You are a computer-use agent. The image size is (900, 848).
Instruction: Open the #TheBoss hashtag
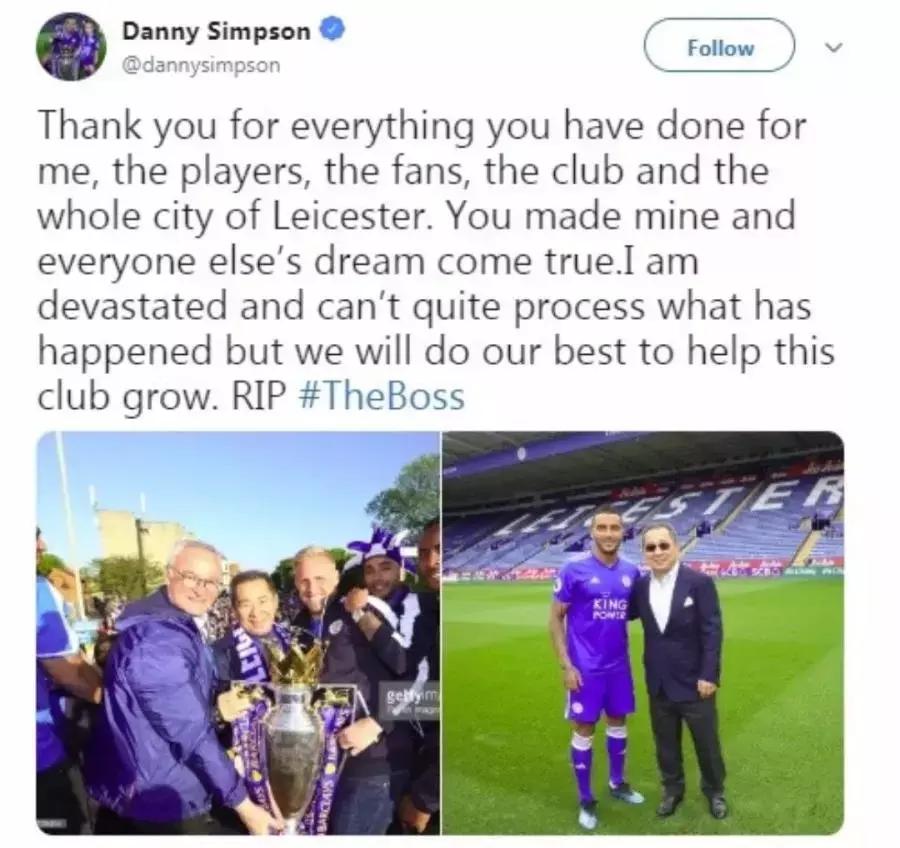point(382,397)
